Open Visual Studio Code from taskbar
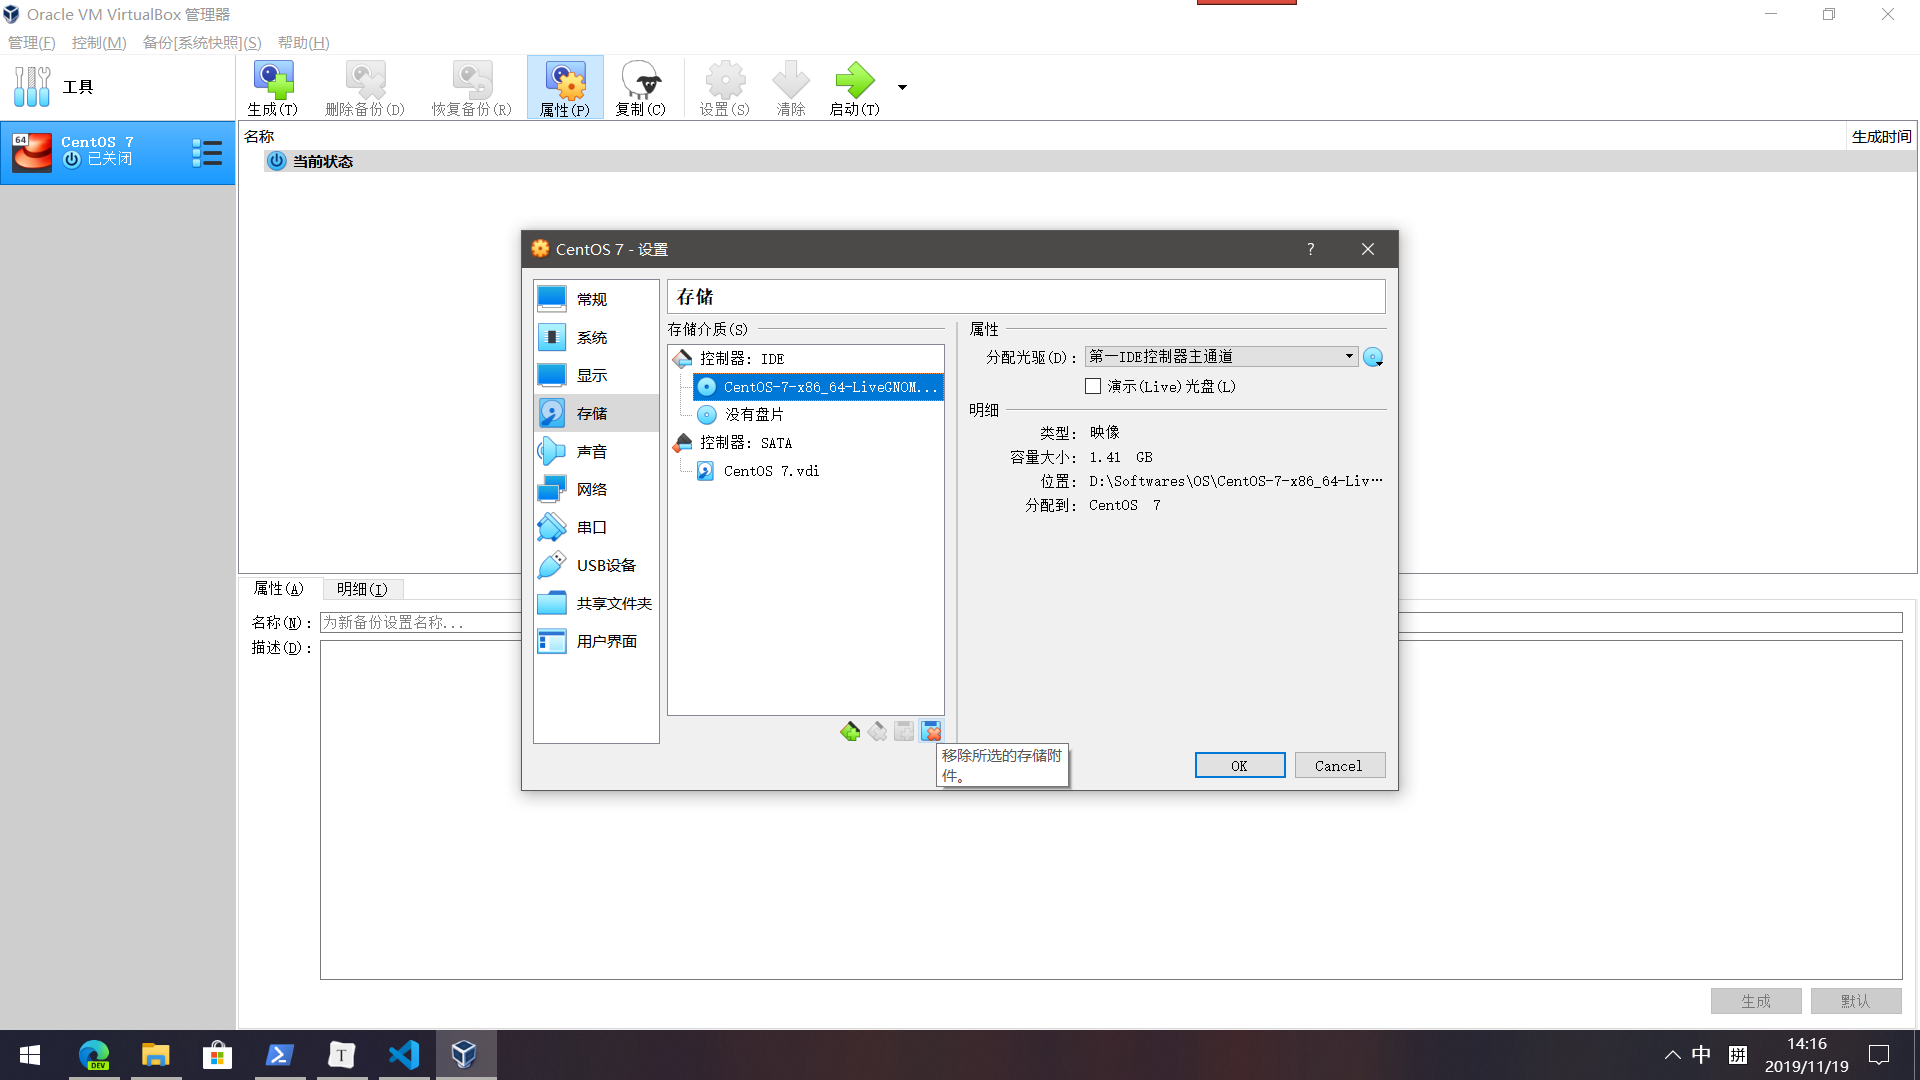1920x1080 pixels. coord(404,1054)
